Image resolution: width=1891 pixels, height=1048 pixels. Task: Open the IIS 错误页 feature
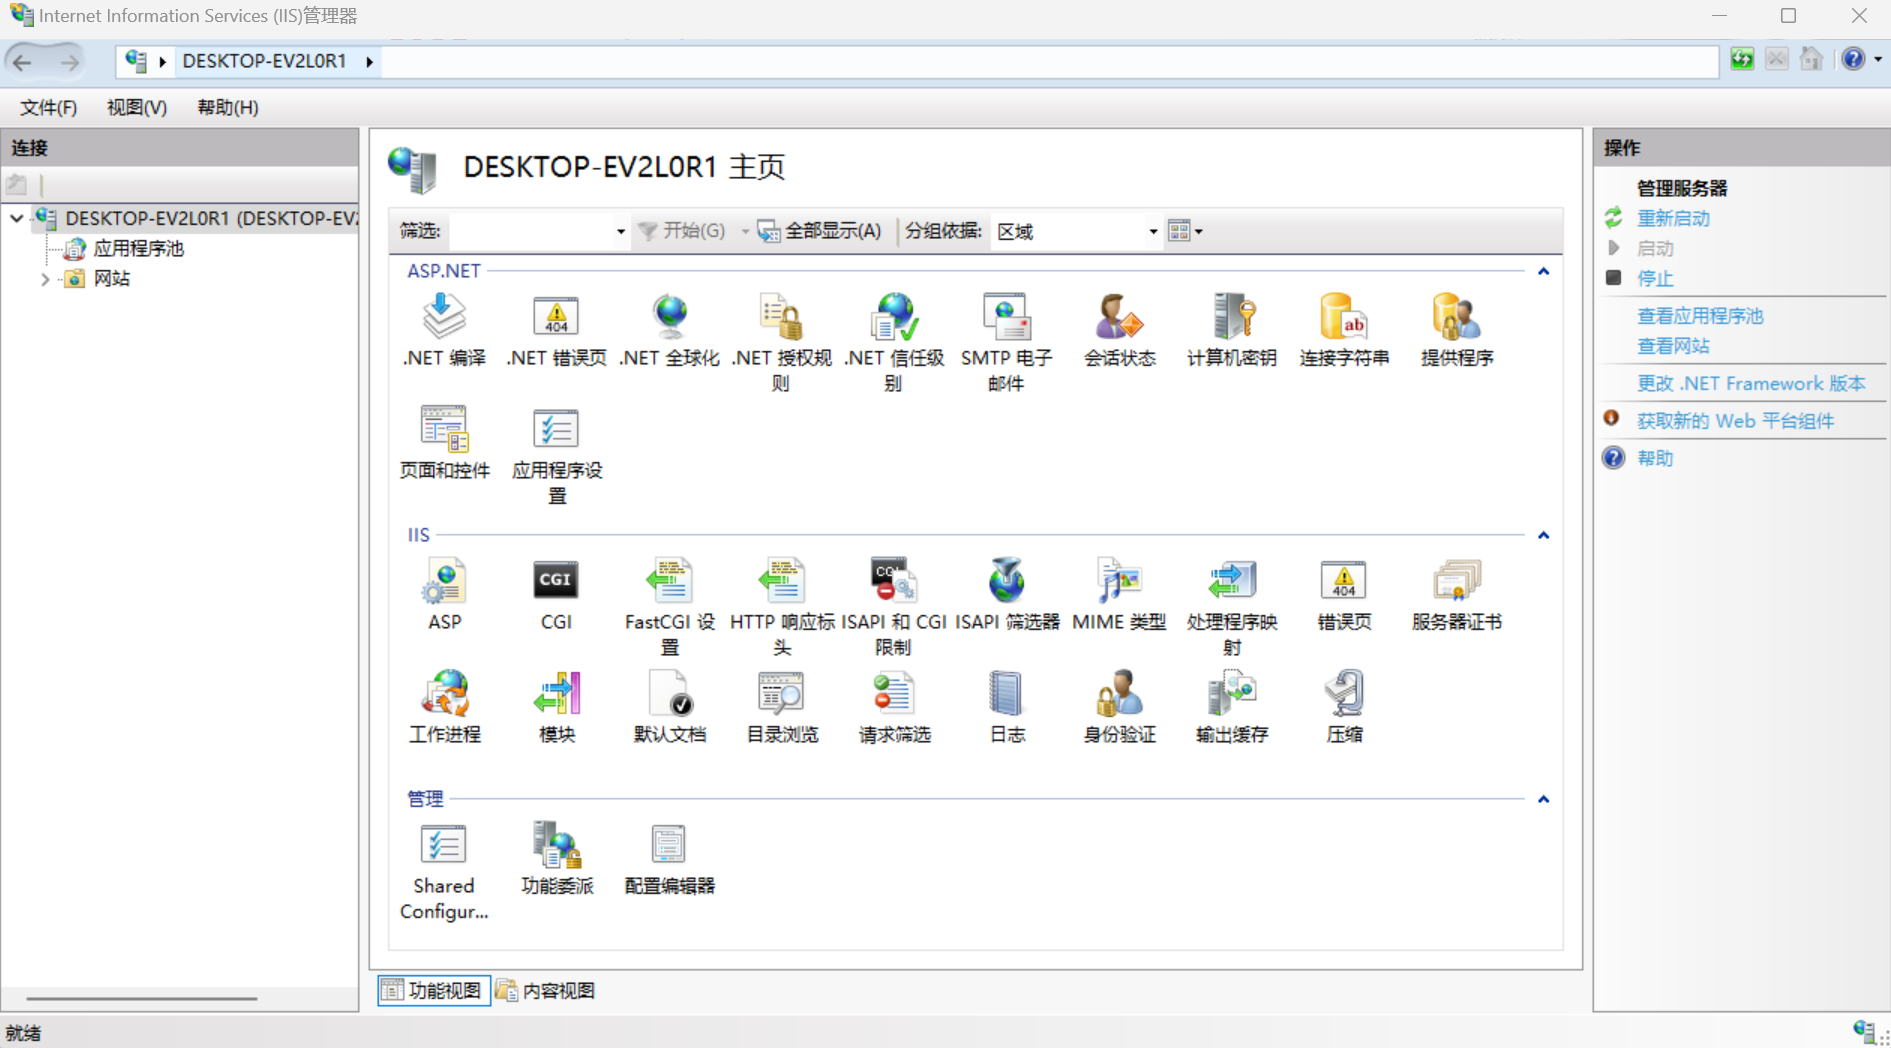click(x=1344, y=595)
